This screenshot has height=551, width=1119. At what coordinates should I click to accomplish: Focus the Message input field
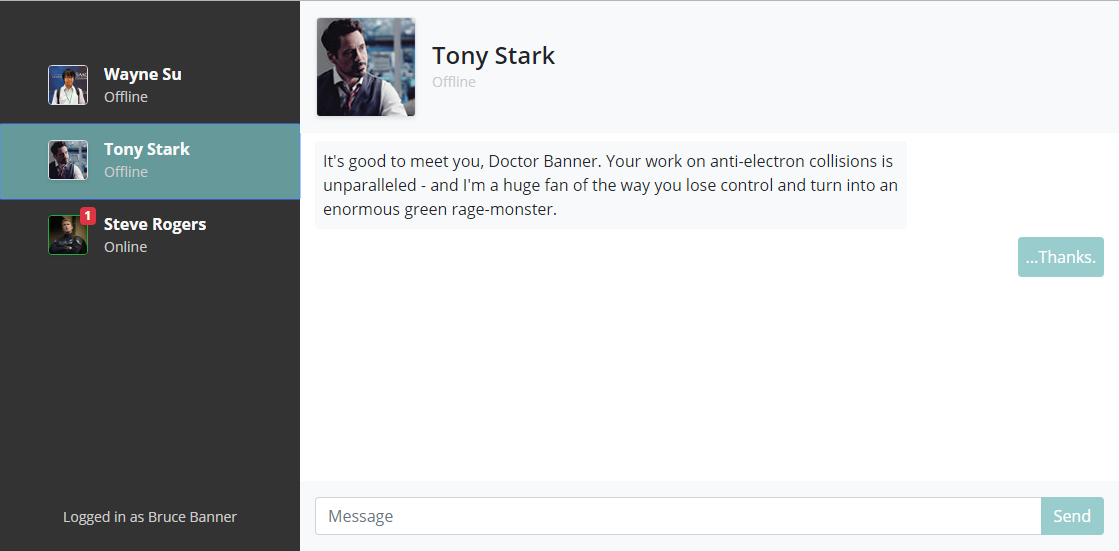coord(678,516)
